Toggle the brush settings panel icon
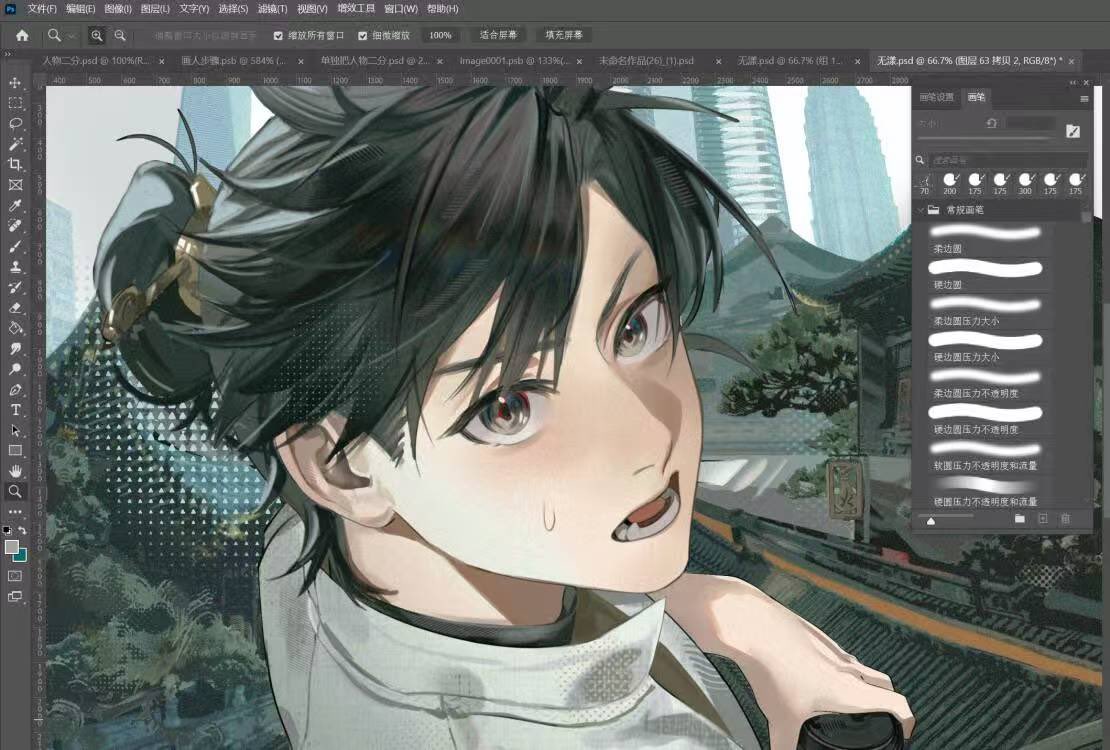 click(x=1073, y=130)
